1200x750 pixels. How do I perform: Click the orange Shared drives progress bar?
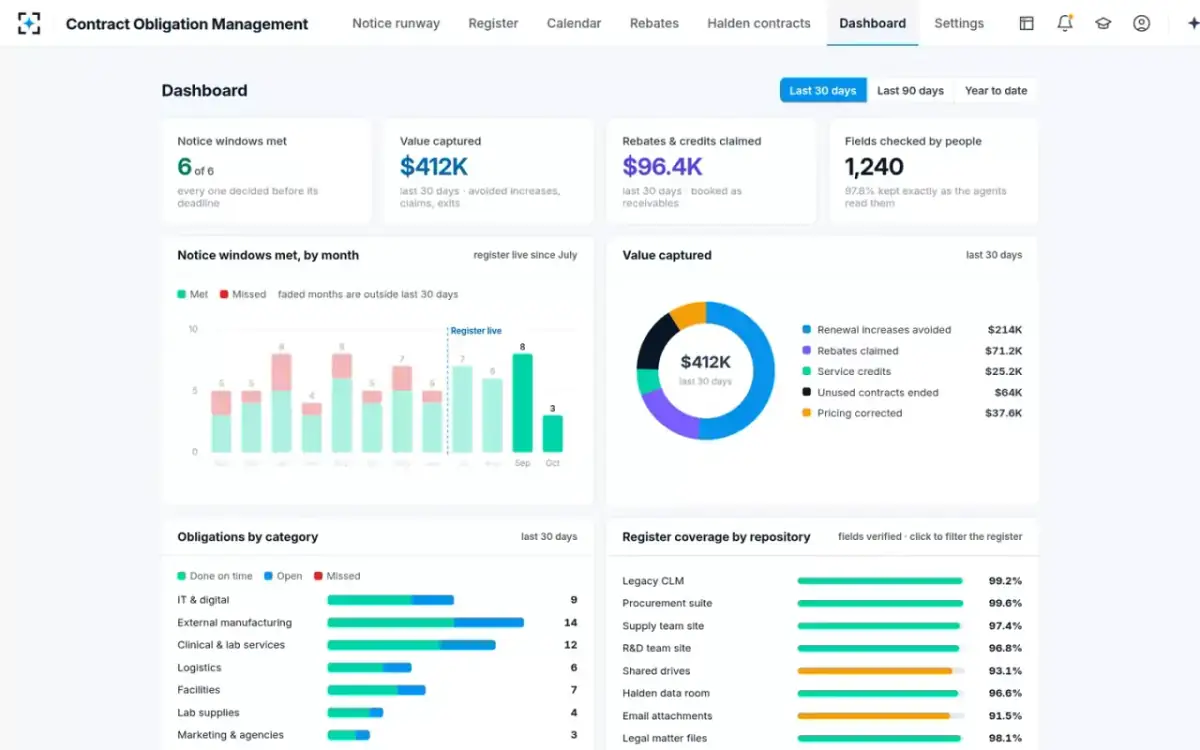click(x=880, y=671)
